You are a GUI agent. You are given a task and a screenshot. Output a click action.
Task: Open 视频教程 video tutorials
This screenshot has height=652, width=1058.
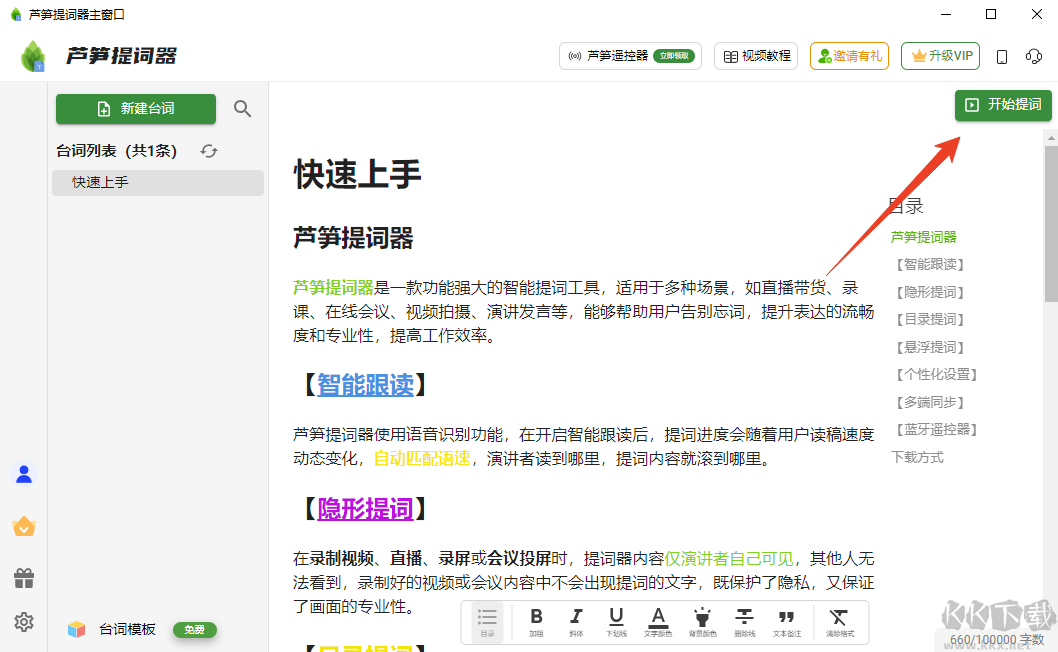[756, 56]
